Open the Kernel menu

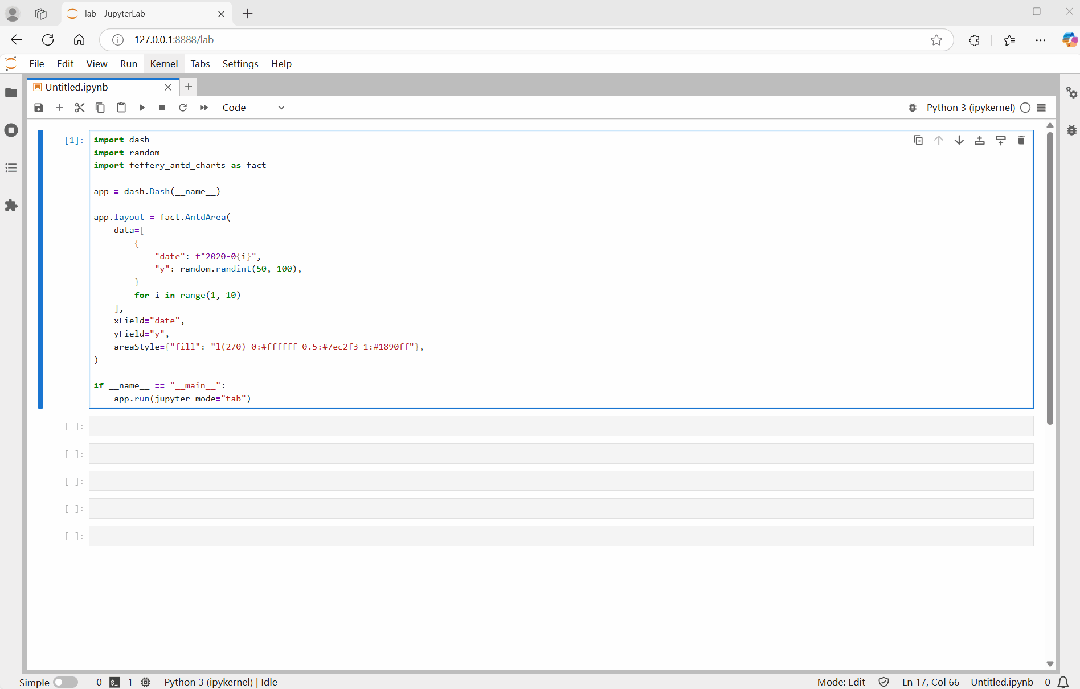point(163,63)
